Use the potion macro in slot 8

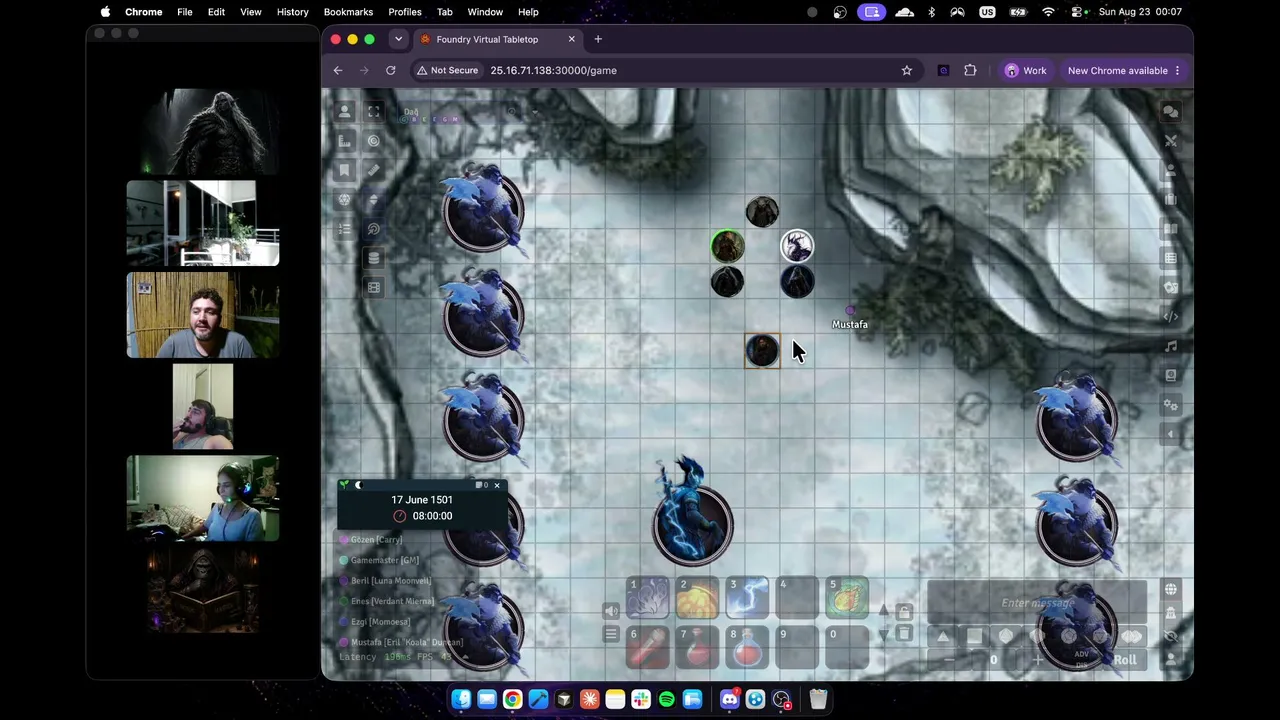click(747, 647)
